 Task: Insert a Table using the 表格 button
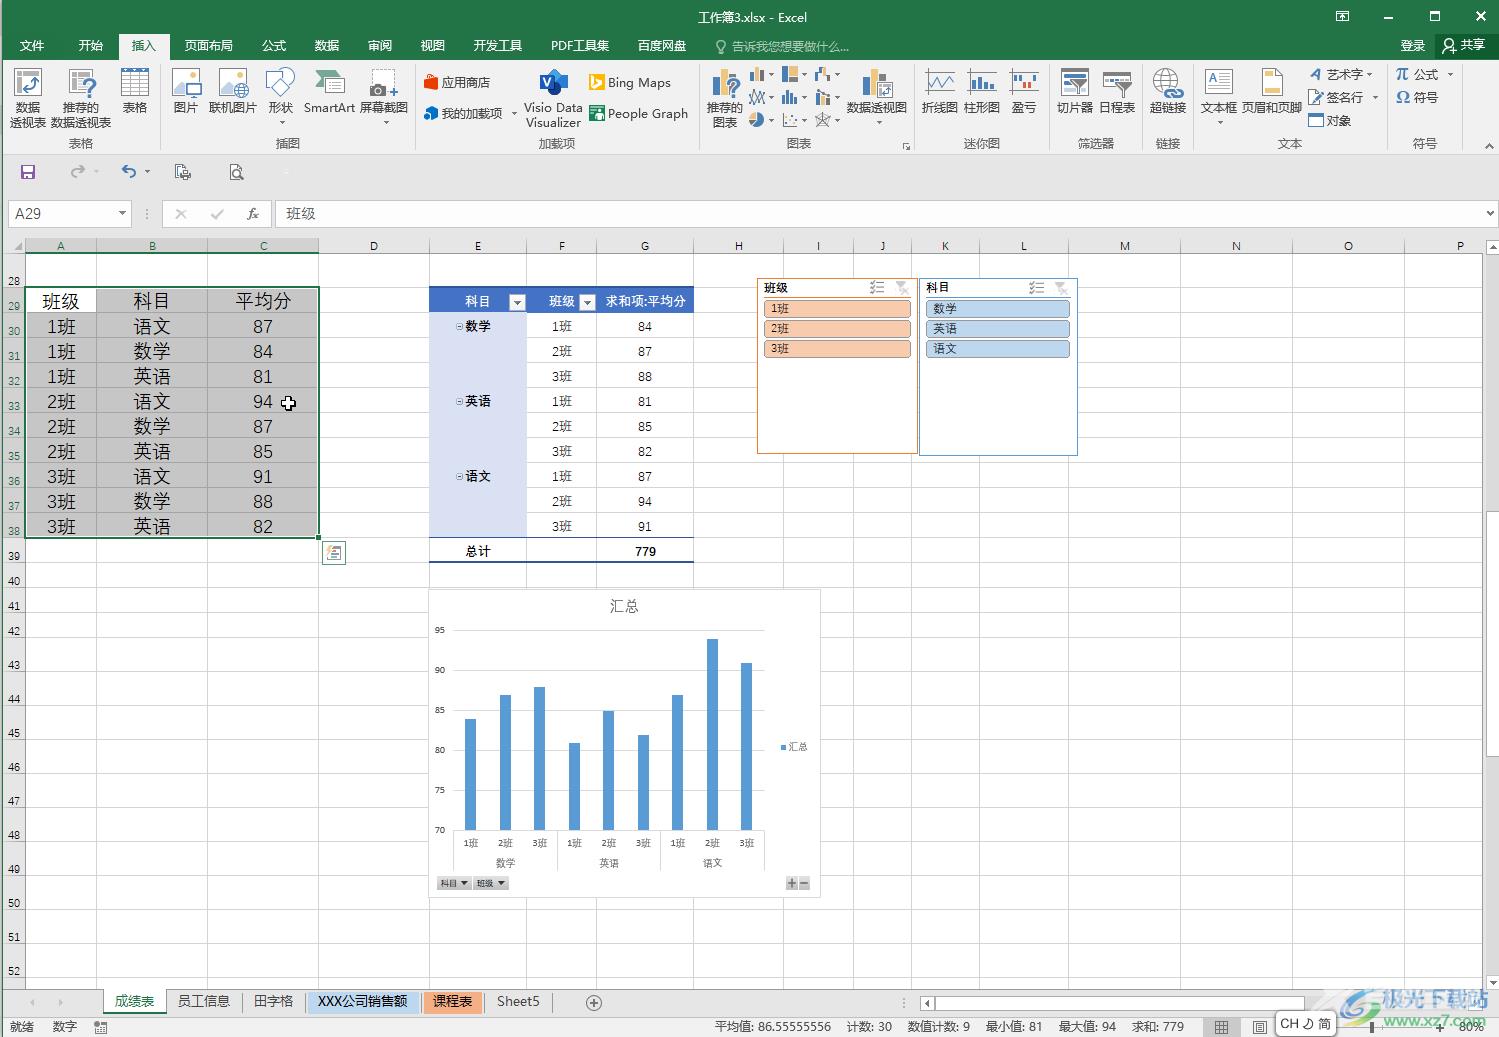pyautogui.click(x=134, y=91)
